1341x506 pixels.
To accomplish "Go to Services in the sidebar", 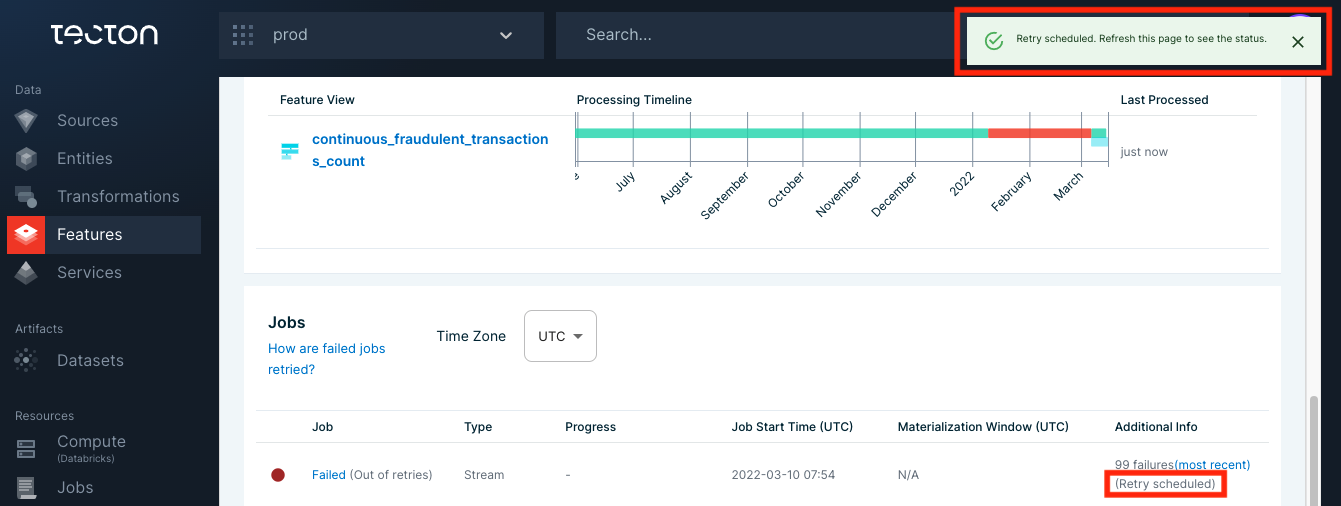I will (x=89, y=273).
